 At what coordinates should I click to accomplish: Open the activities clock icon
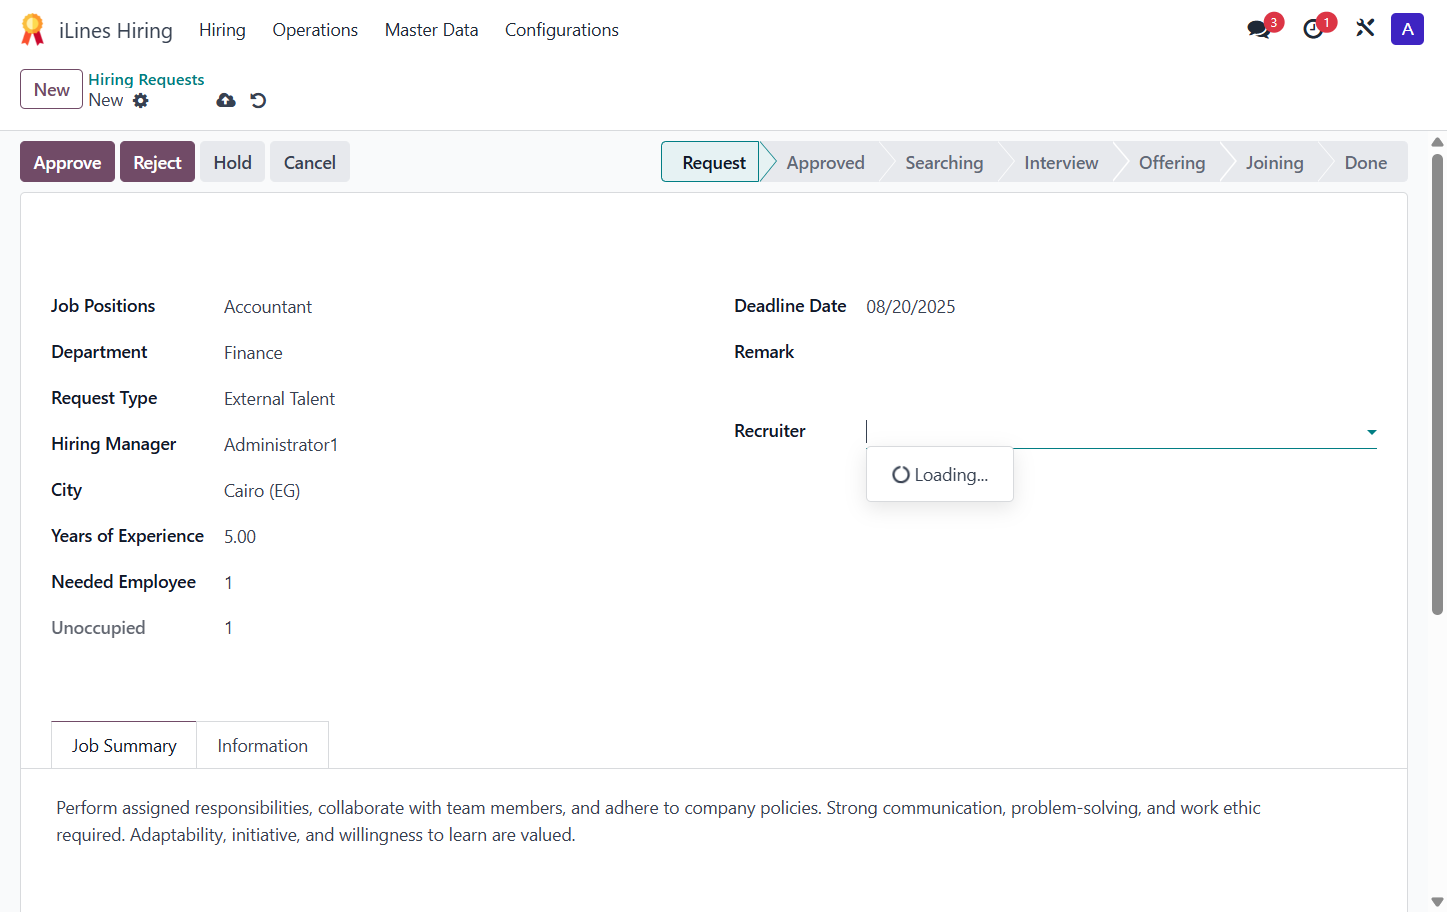(x=1314, y=29)
